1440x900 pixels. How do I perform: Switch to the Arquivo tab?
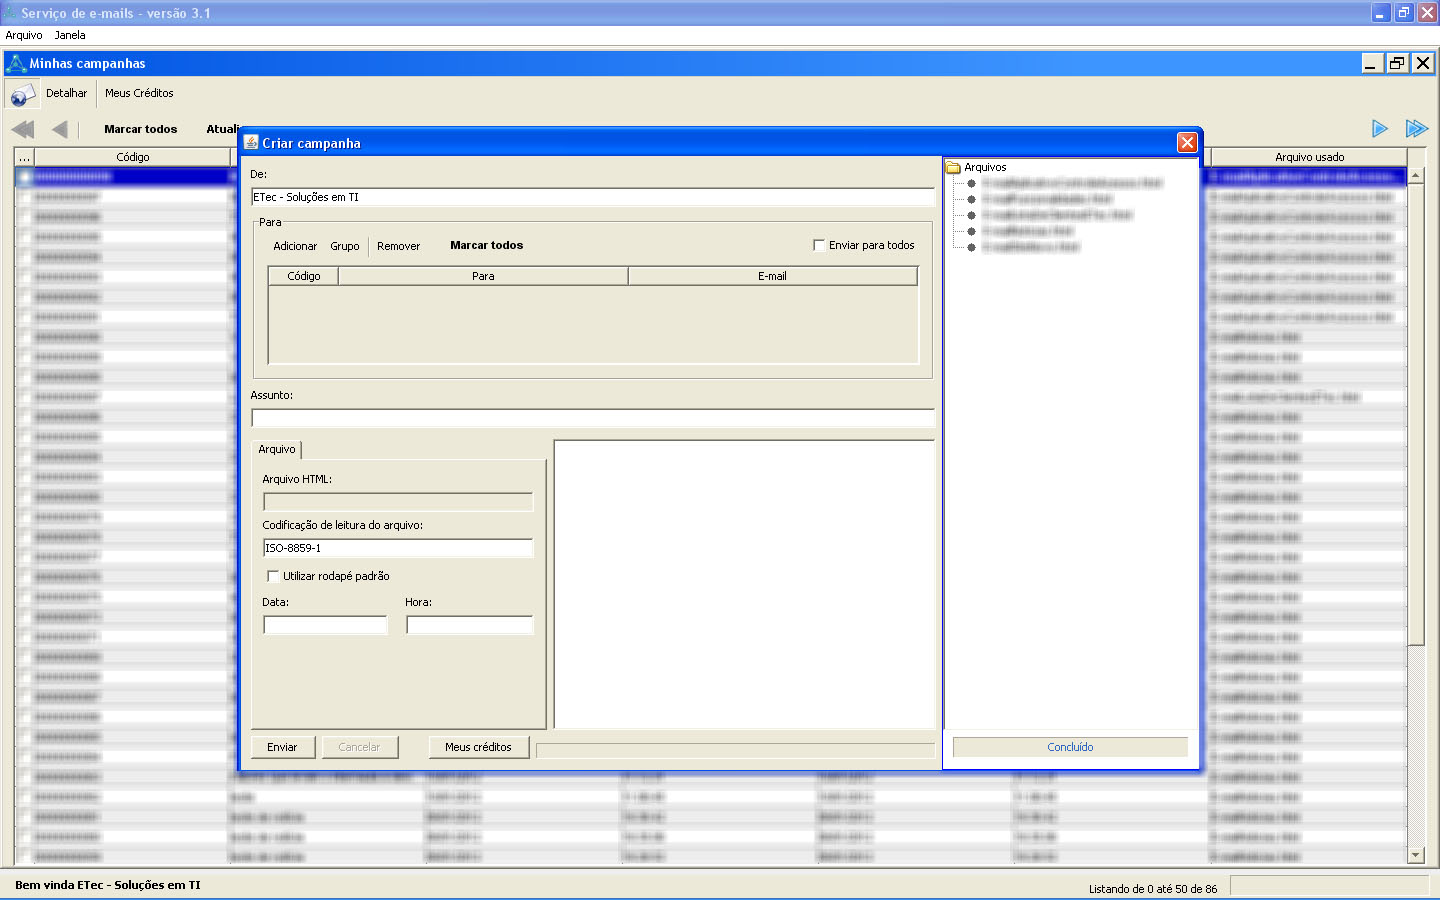tap(277, 450)
